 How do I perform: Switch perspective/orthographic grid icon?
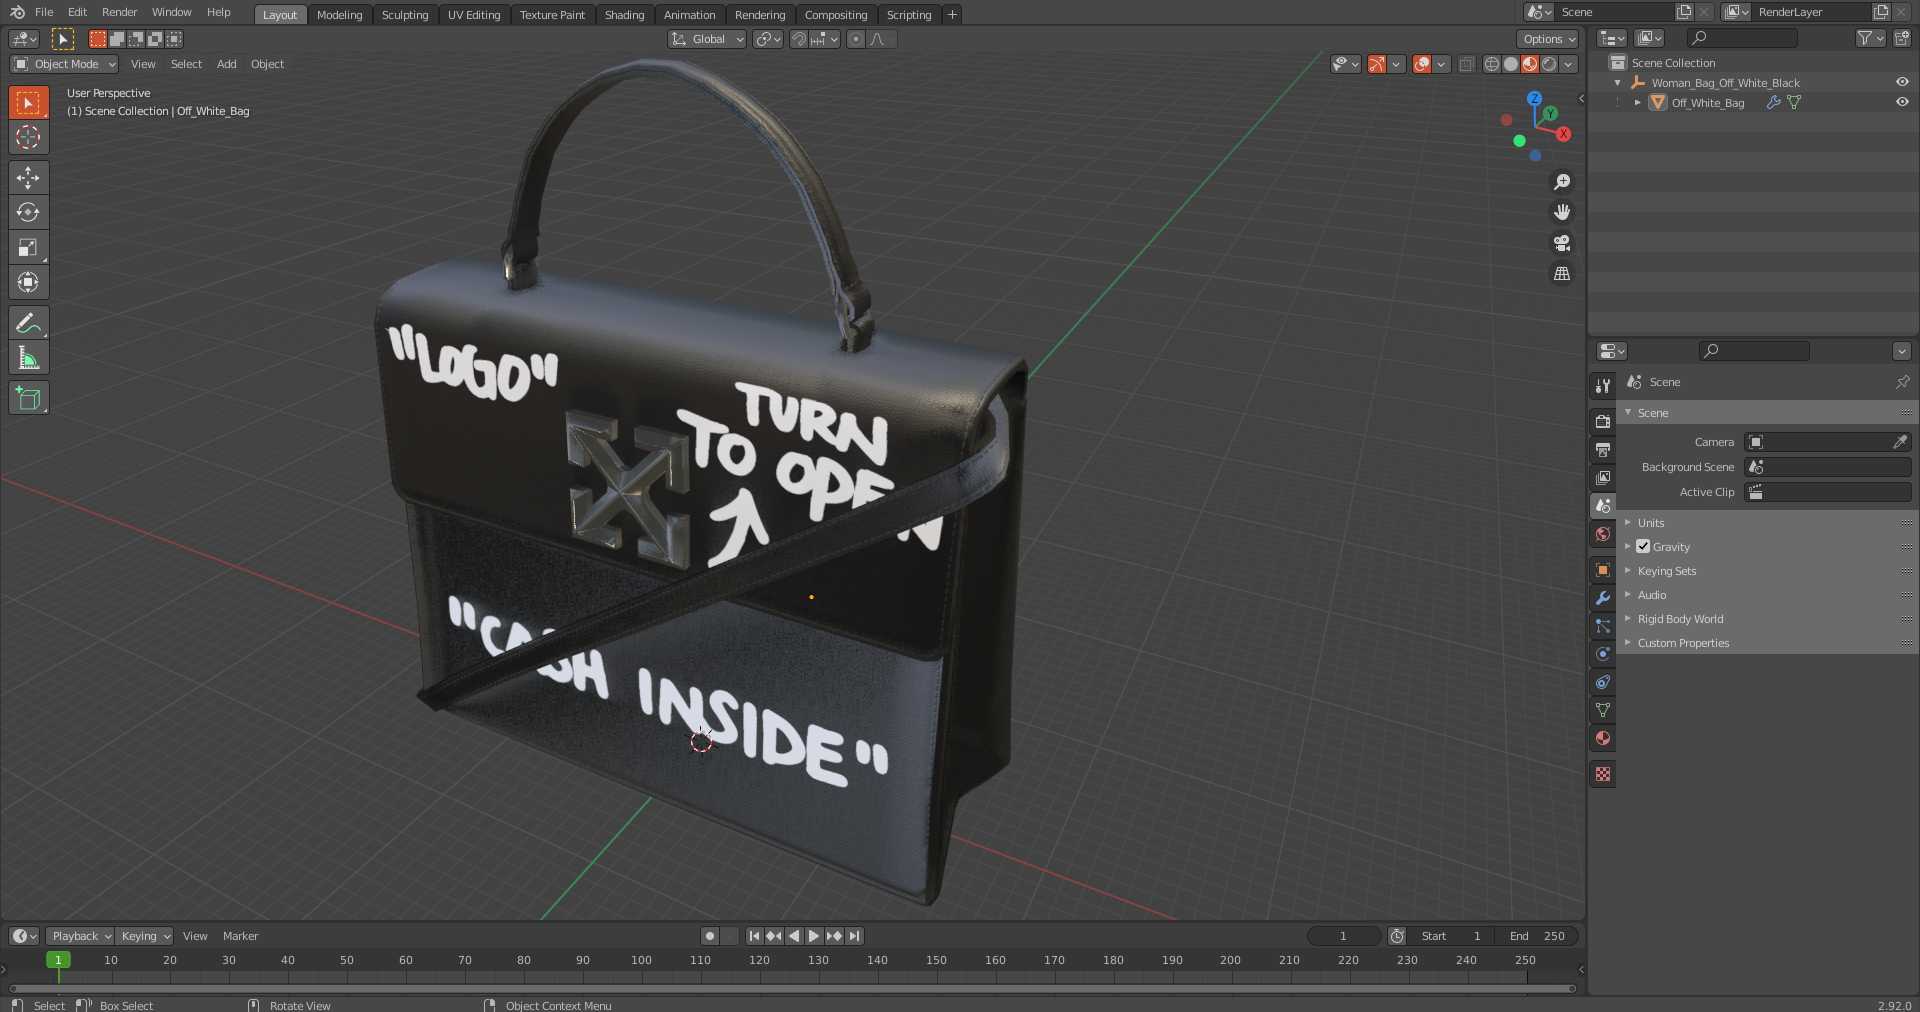(x=1561, y=274)
